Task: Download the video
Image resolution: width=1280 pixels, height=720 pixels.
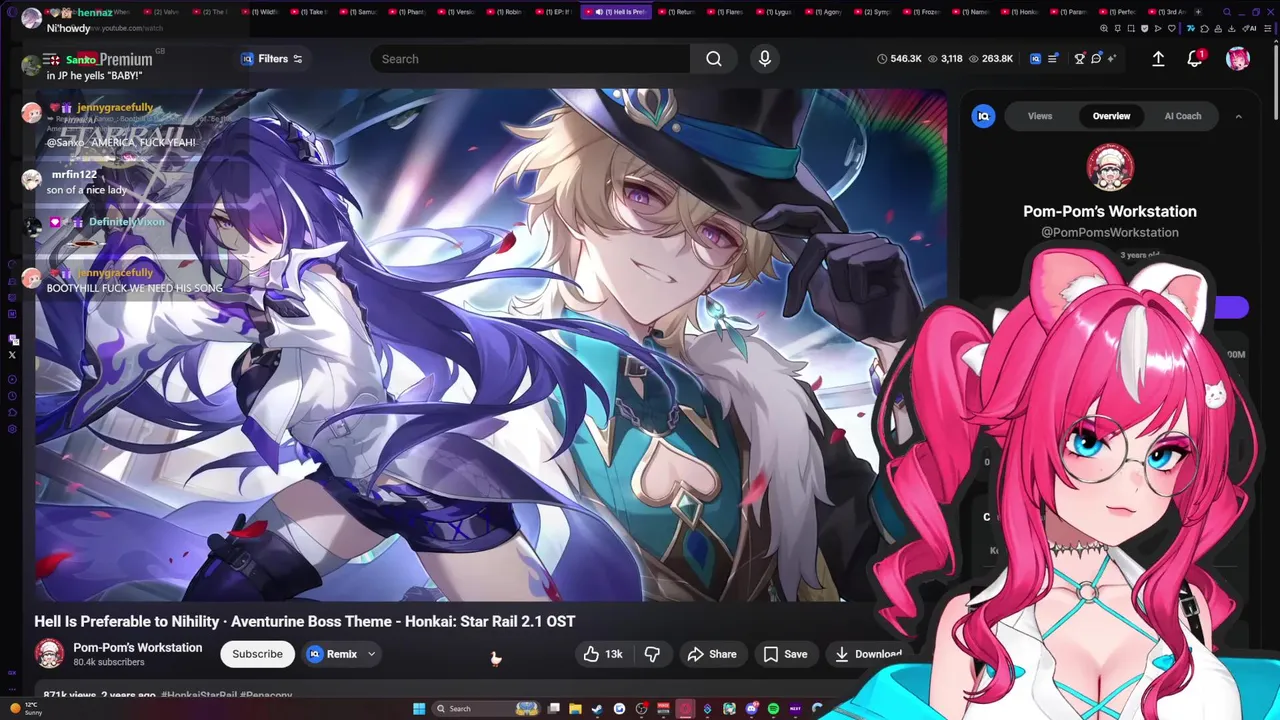Action: click(x=867, y=654)
